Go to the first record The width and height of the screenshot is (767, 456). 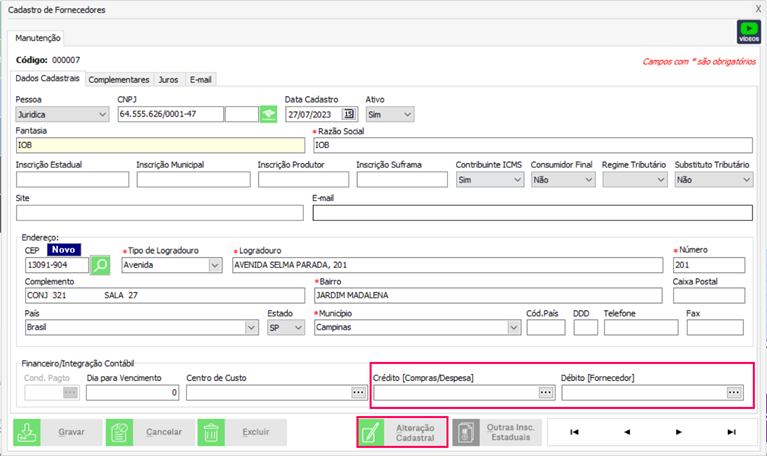(x=574, y=432)
